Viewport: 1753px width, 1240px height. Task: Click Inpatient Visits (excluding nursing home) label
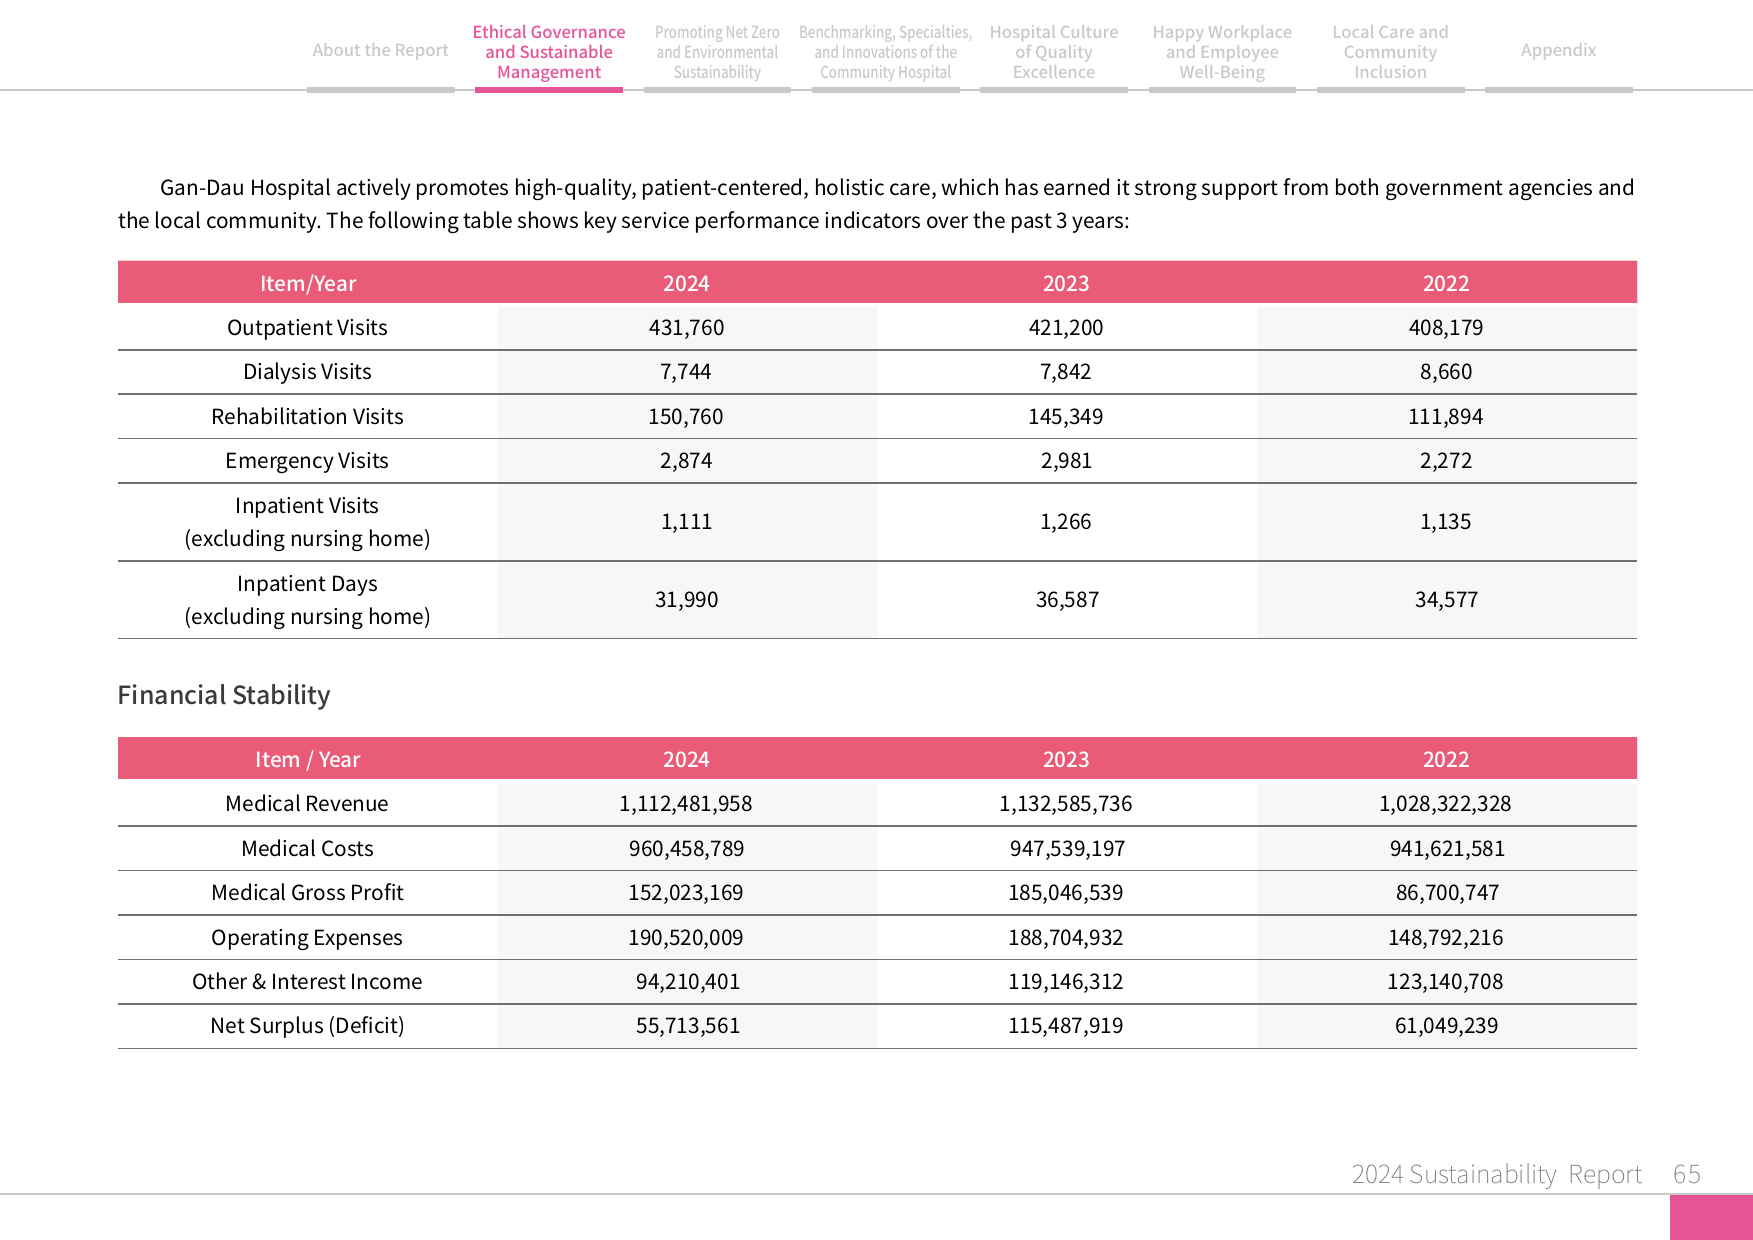click(x=307, y=522)
